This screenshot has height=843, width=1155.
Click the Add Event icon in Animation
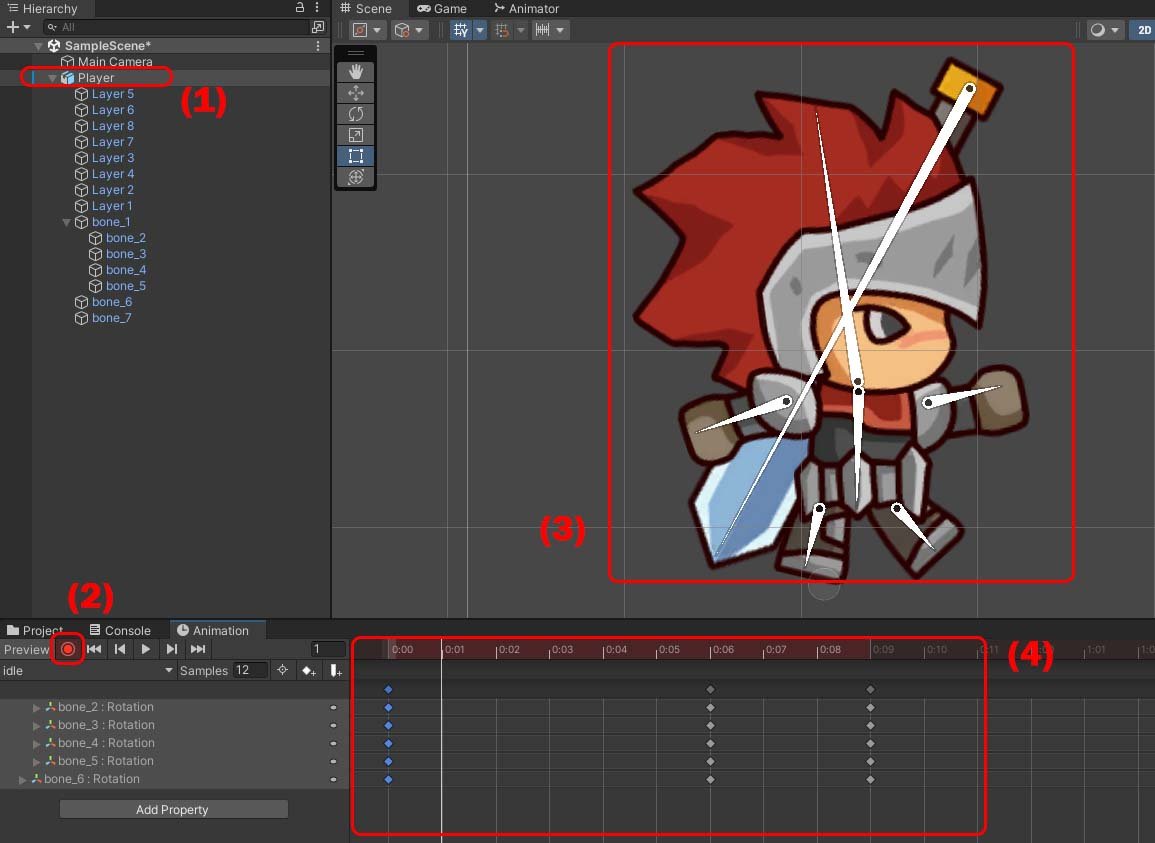[336, 671]
